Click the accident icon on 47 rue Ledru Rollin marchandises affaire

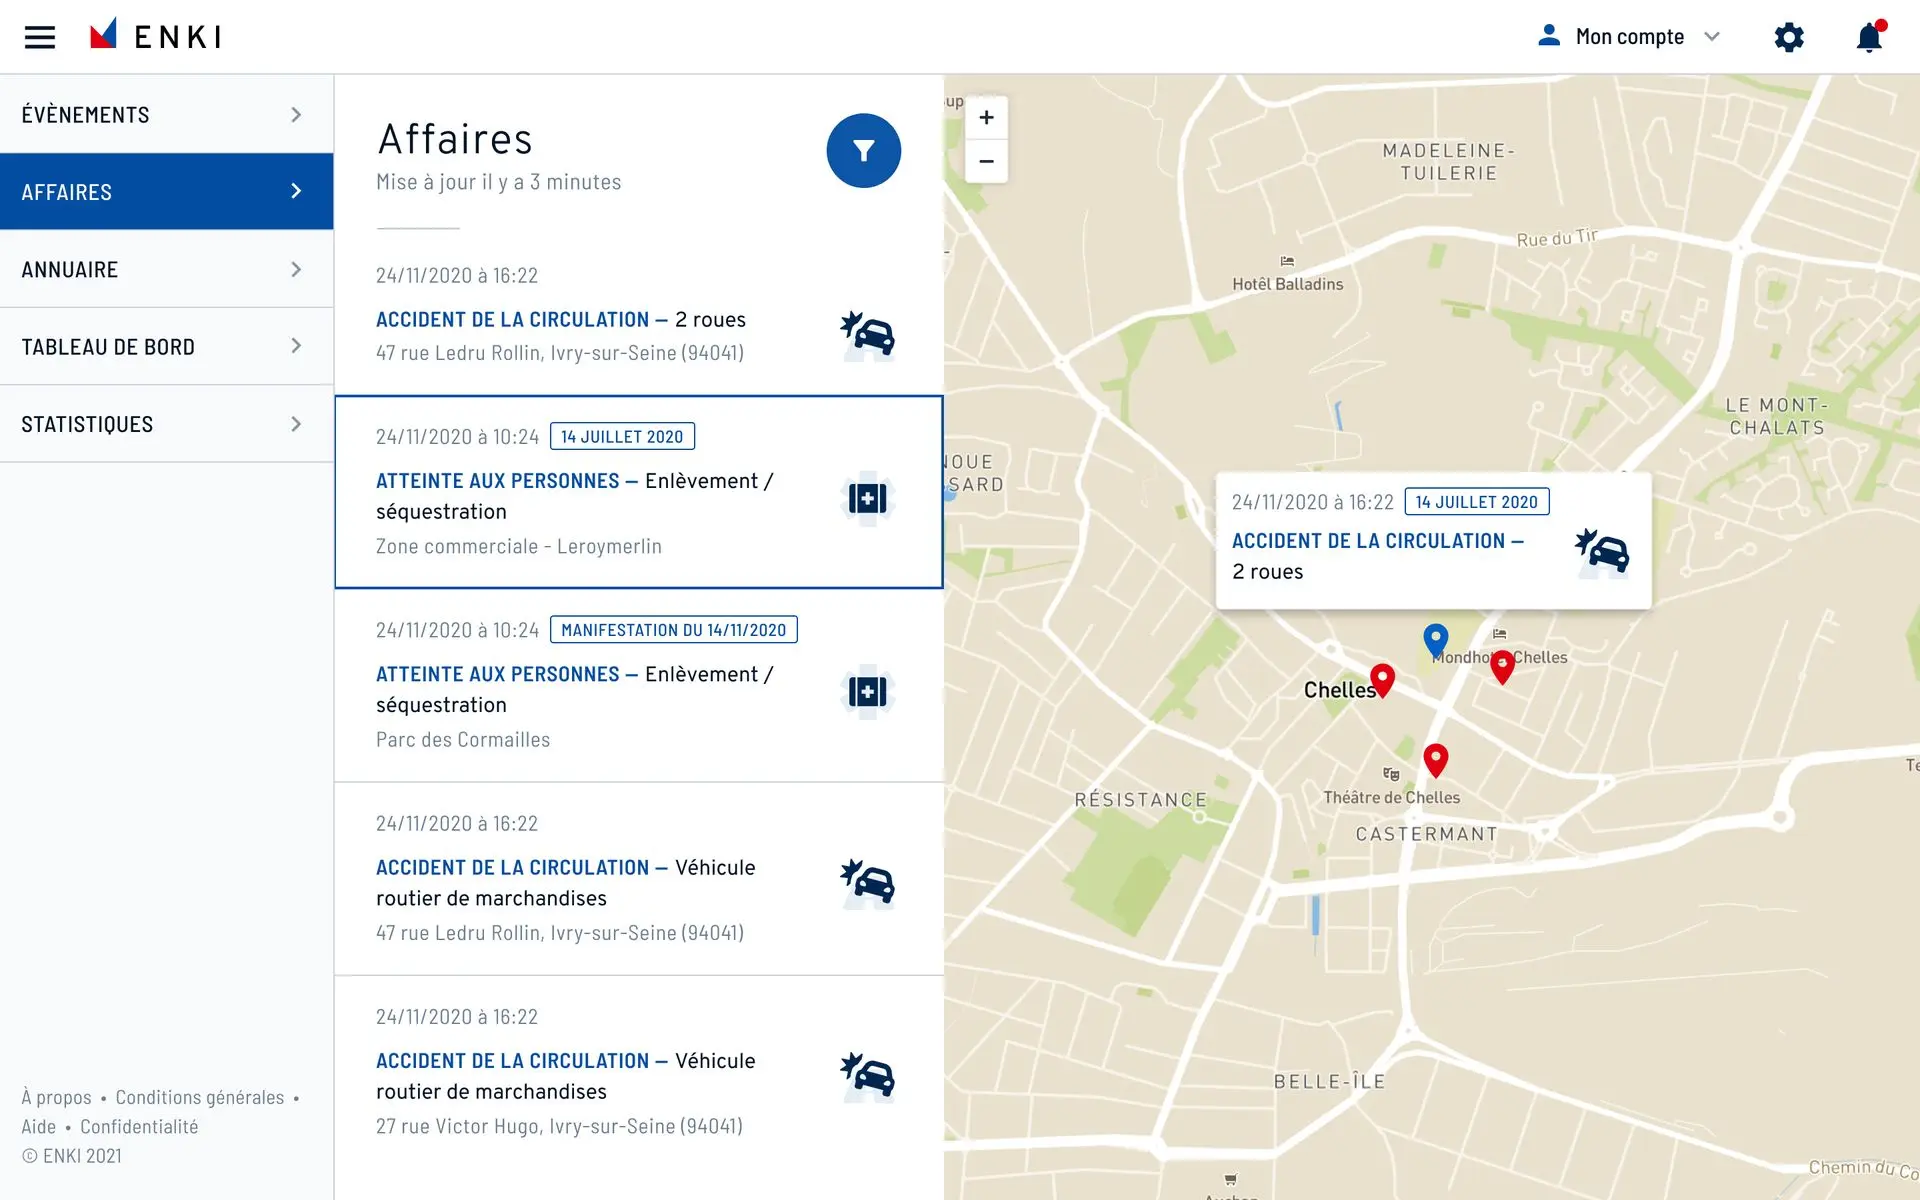pyautogui.click(x=867, y=884)
